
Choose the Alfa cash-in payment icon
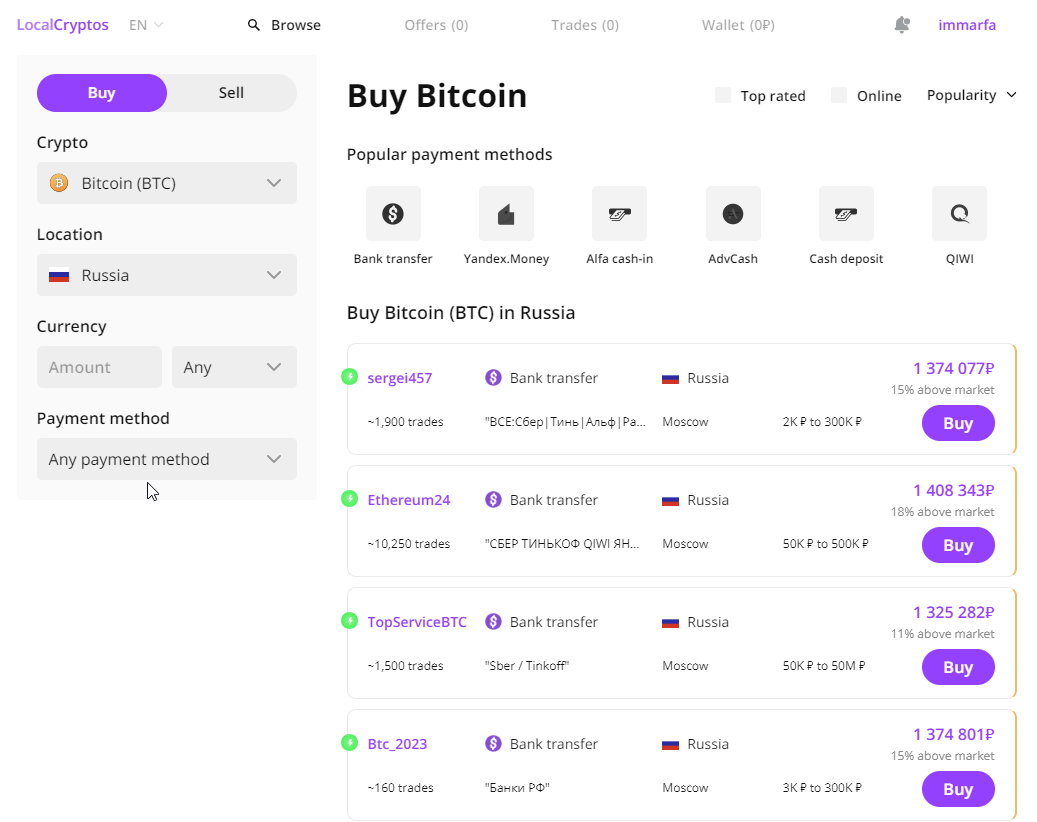pos(619,213)
